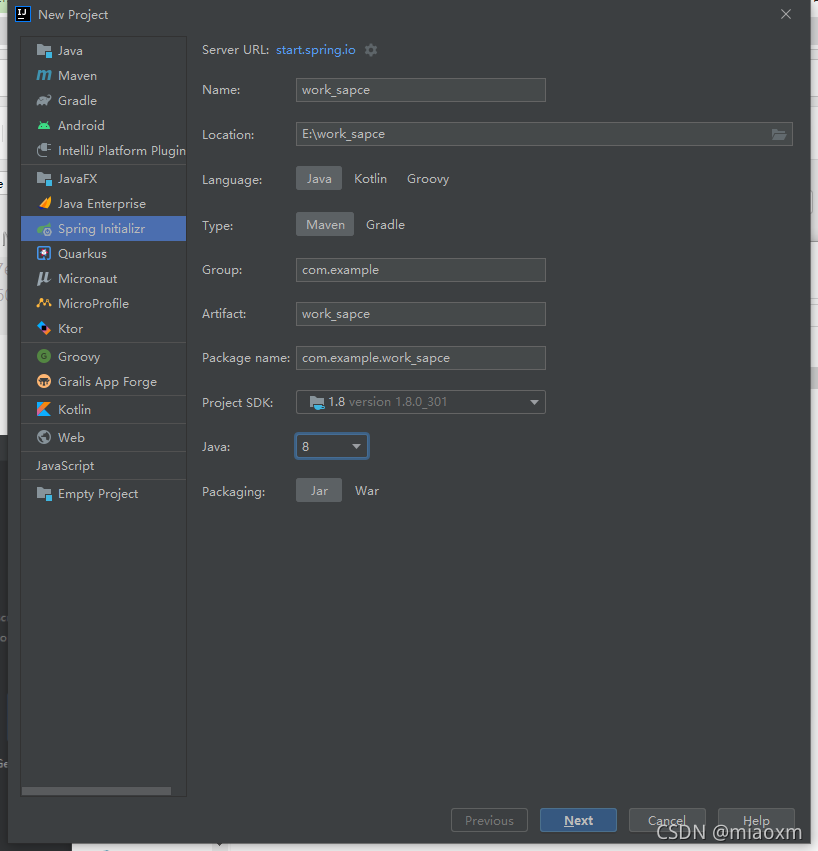Select Quarkus in the project list

(x=103, y=253)
